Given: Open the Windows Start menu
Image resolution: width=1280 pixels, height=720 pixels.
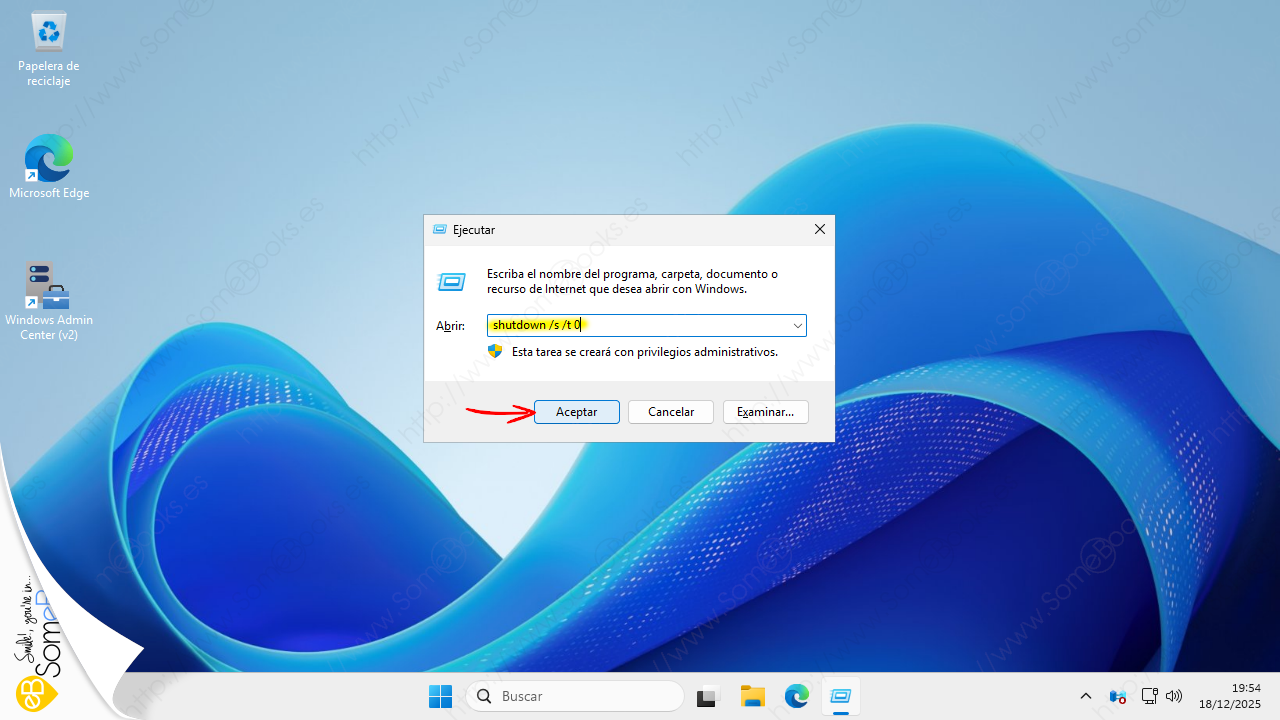Looking at the screenshot, I should 440,696.
